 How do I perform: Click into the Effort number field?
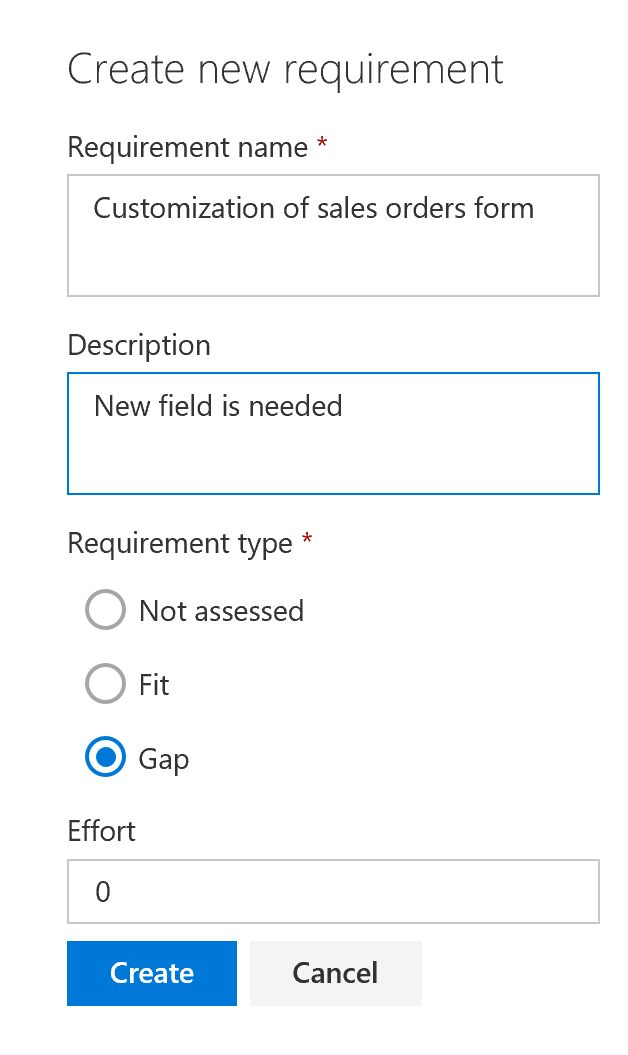pyautogui.click(x=333, y=891)
